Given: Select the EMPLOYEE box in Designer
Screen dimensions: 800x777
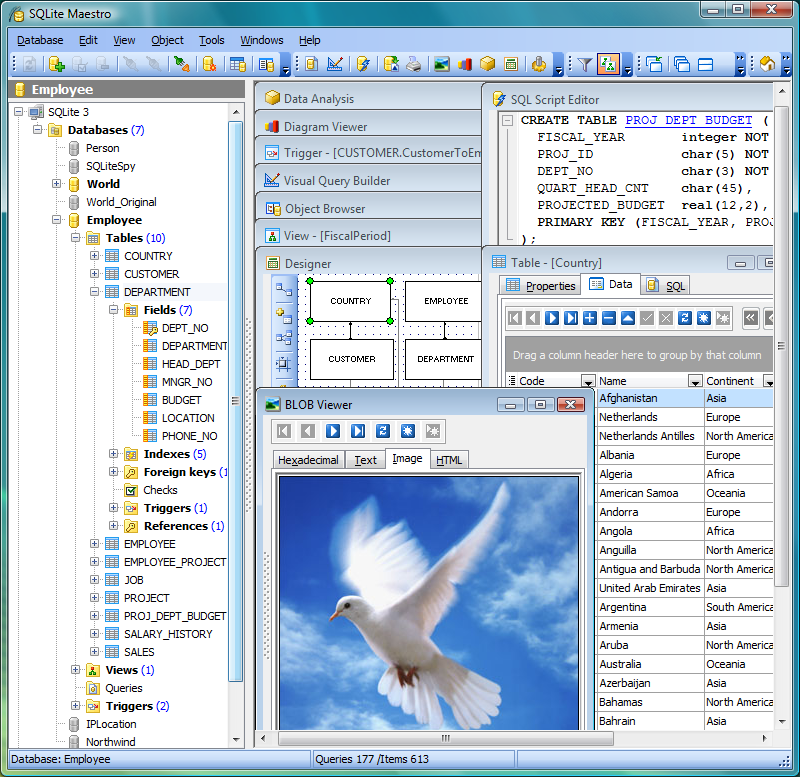Looking at the screenshot, I should [444, 301].
